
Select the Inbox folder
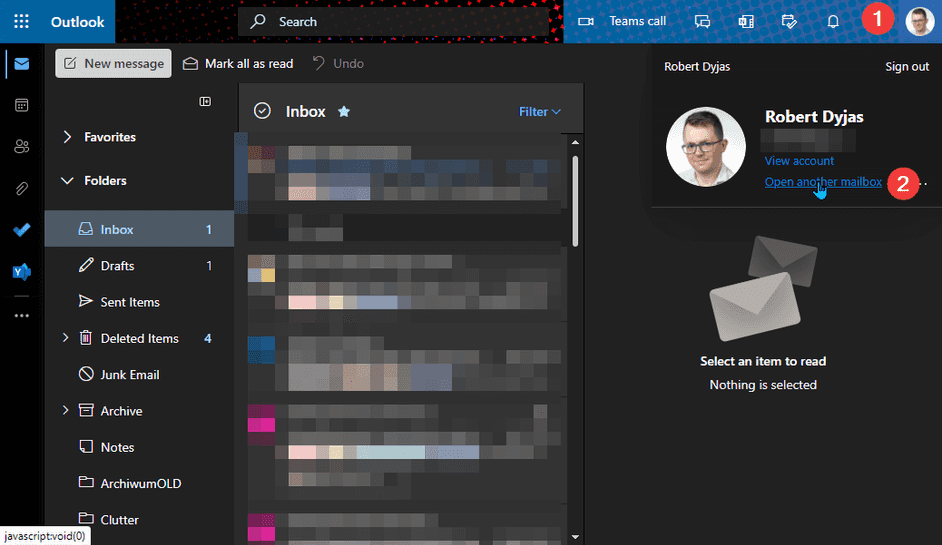[139, 230]
